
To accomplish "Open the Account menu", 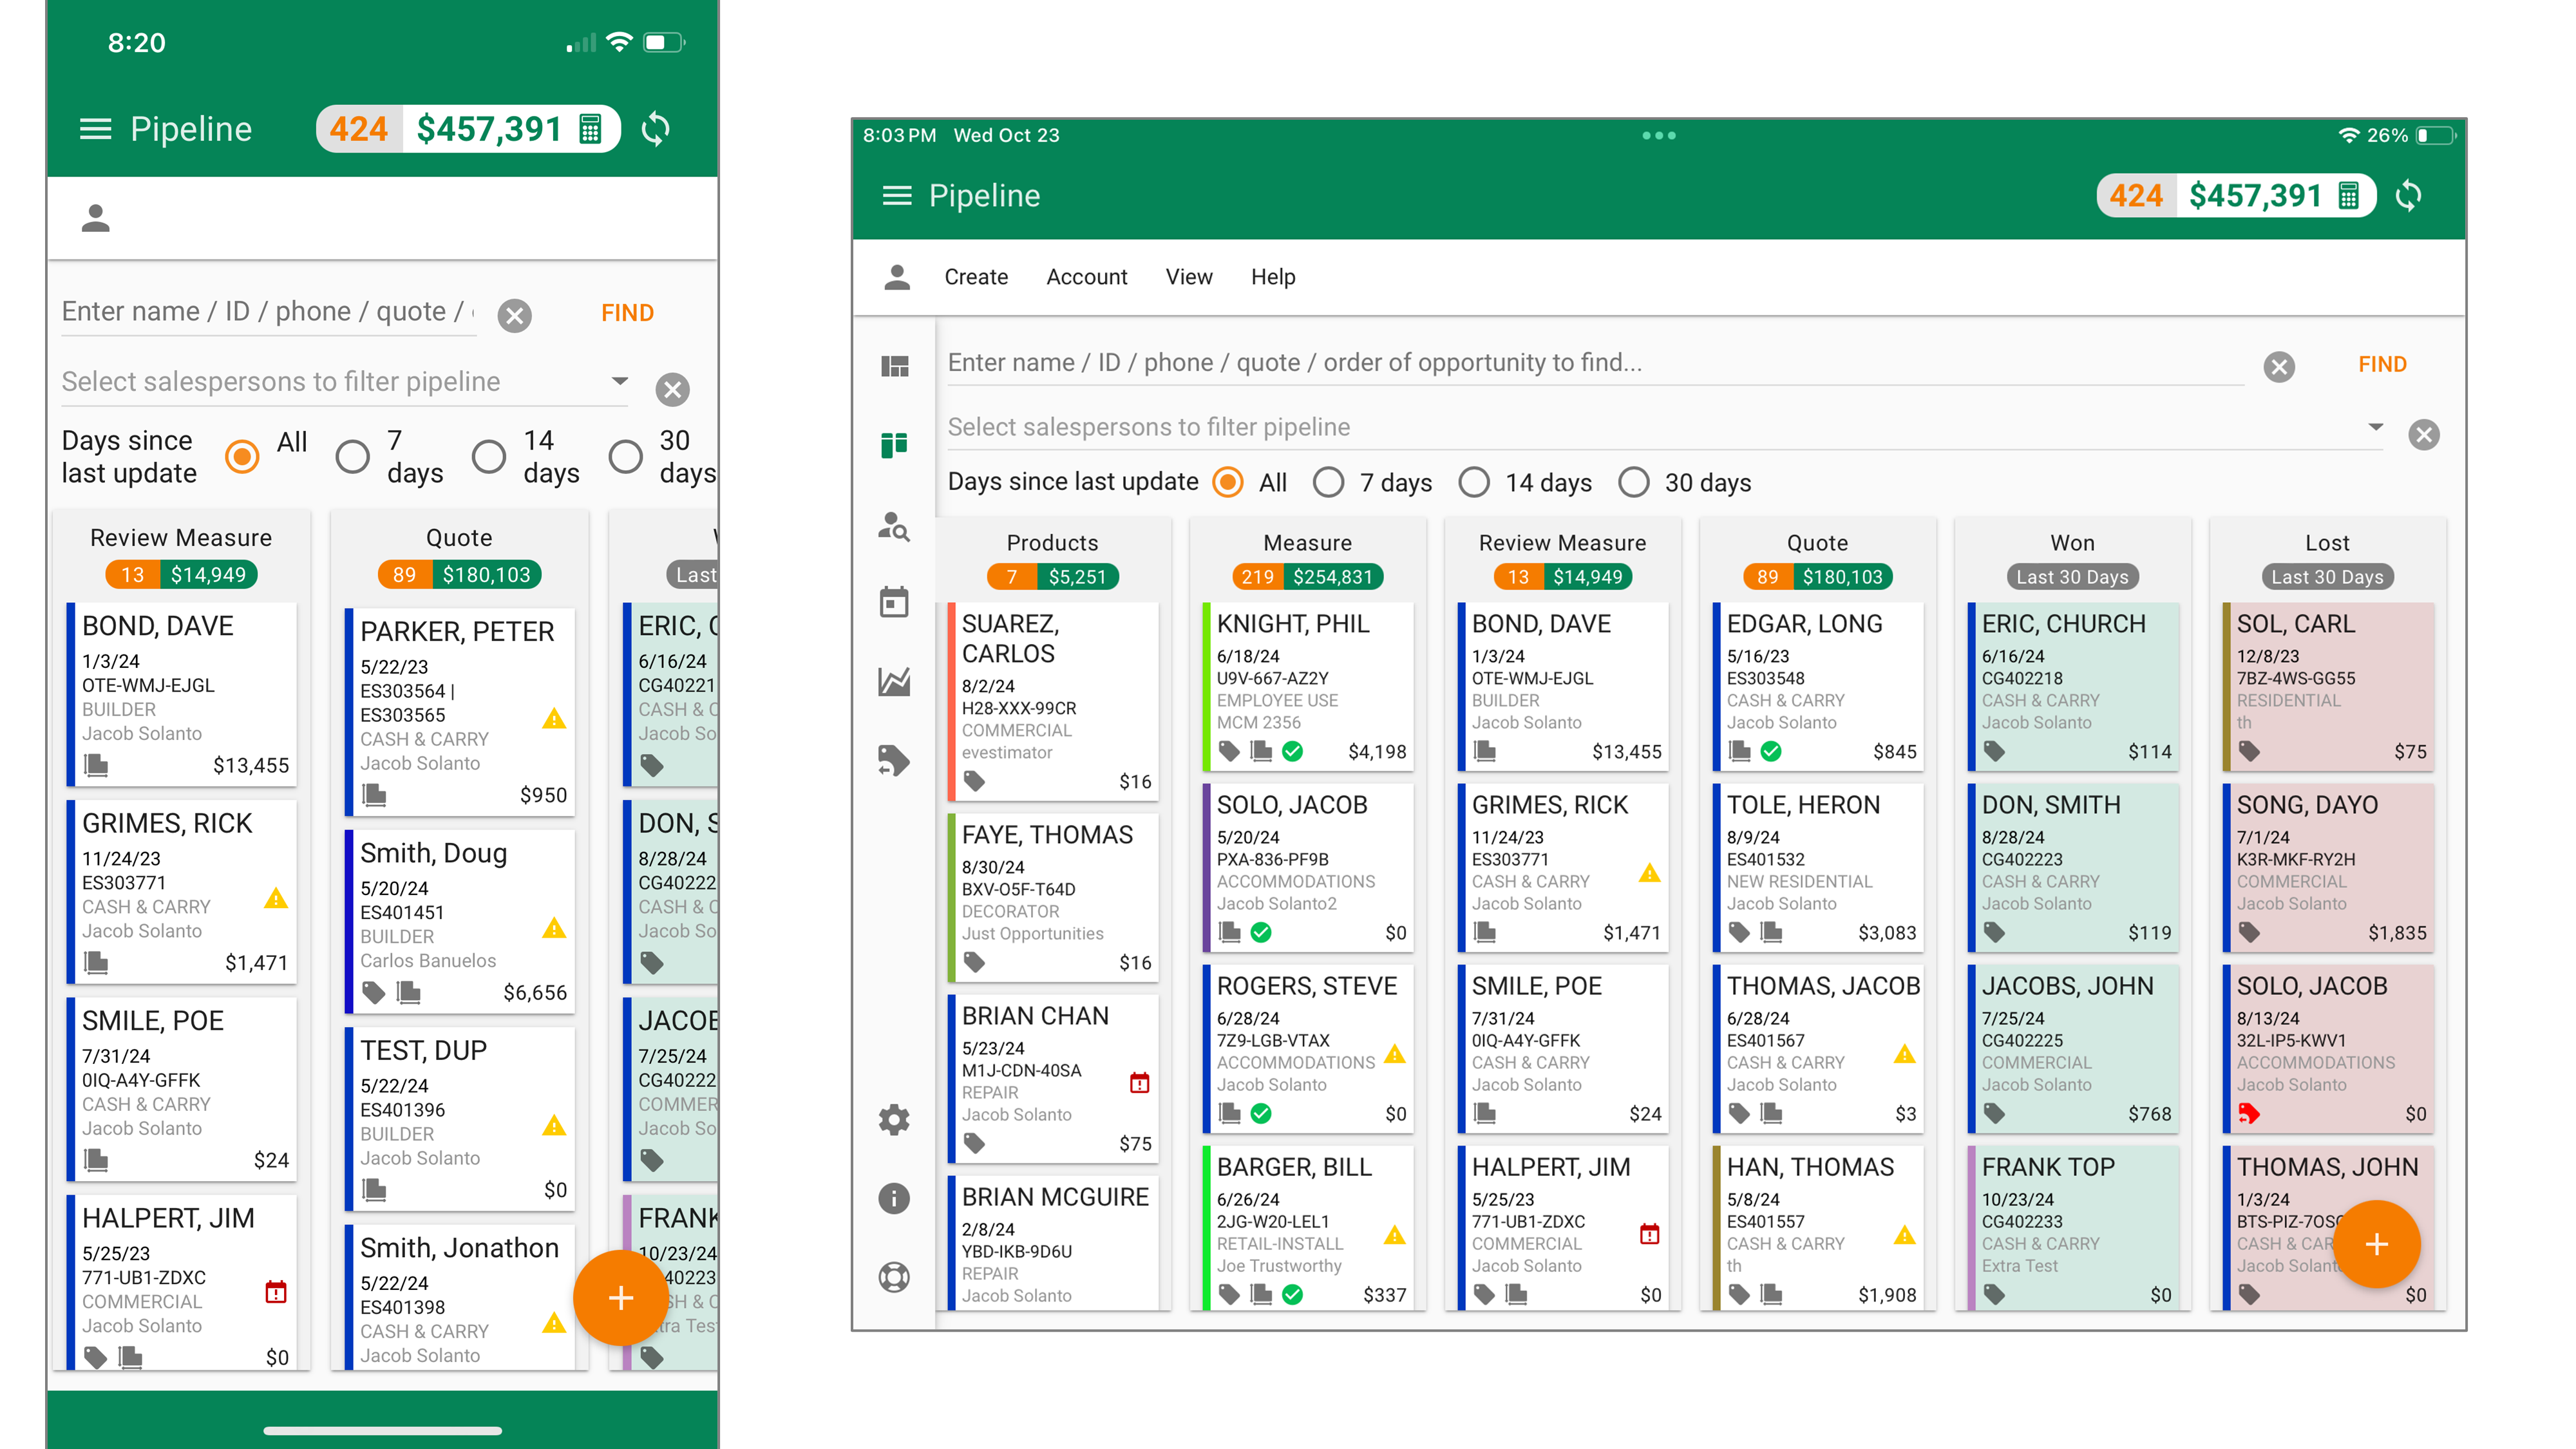I will (1086, 277).
